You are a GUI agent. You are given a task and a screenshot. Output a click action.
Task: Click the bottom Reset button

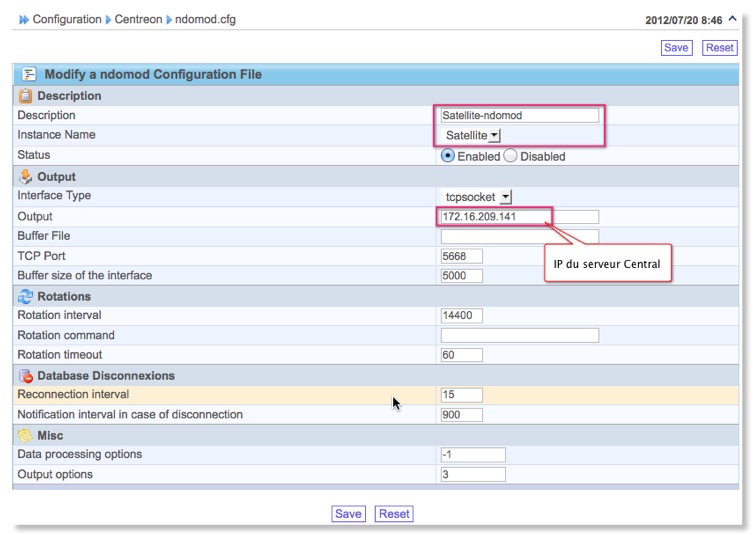coord(394,514)
